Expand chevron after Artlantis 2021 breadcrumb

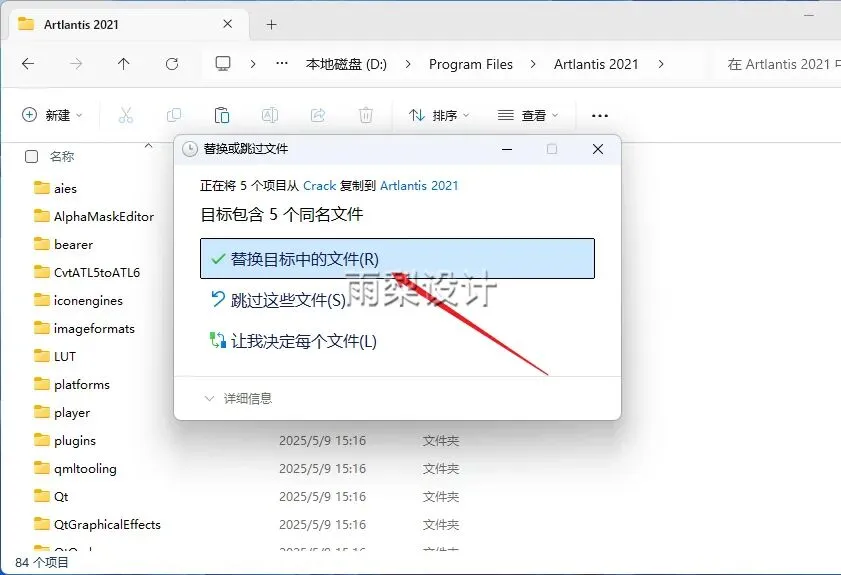661,64
